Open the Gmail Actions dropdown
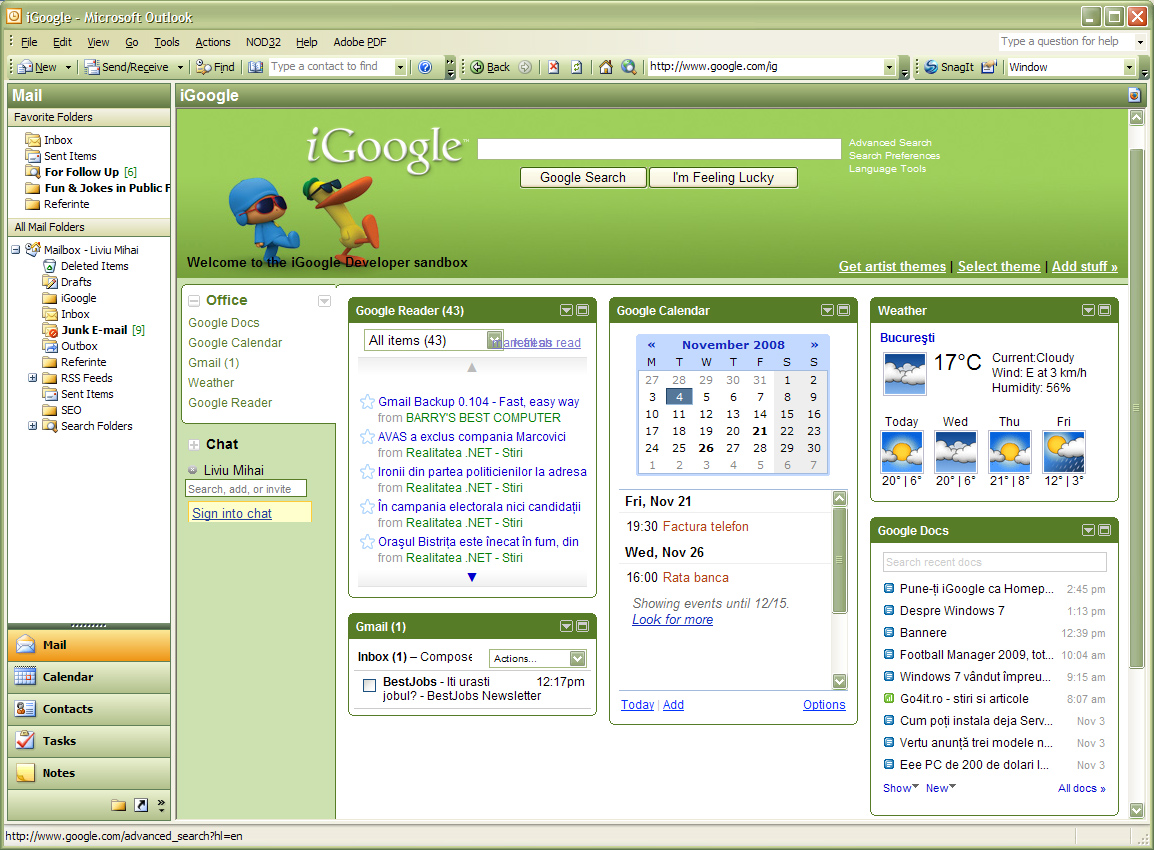This screenshot has width=1154, height=850. click(537, 659)
